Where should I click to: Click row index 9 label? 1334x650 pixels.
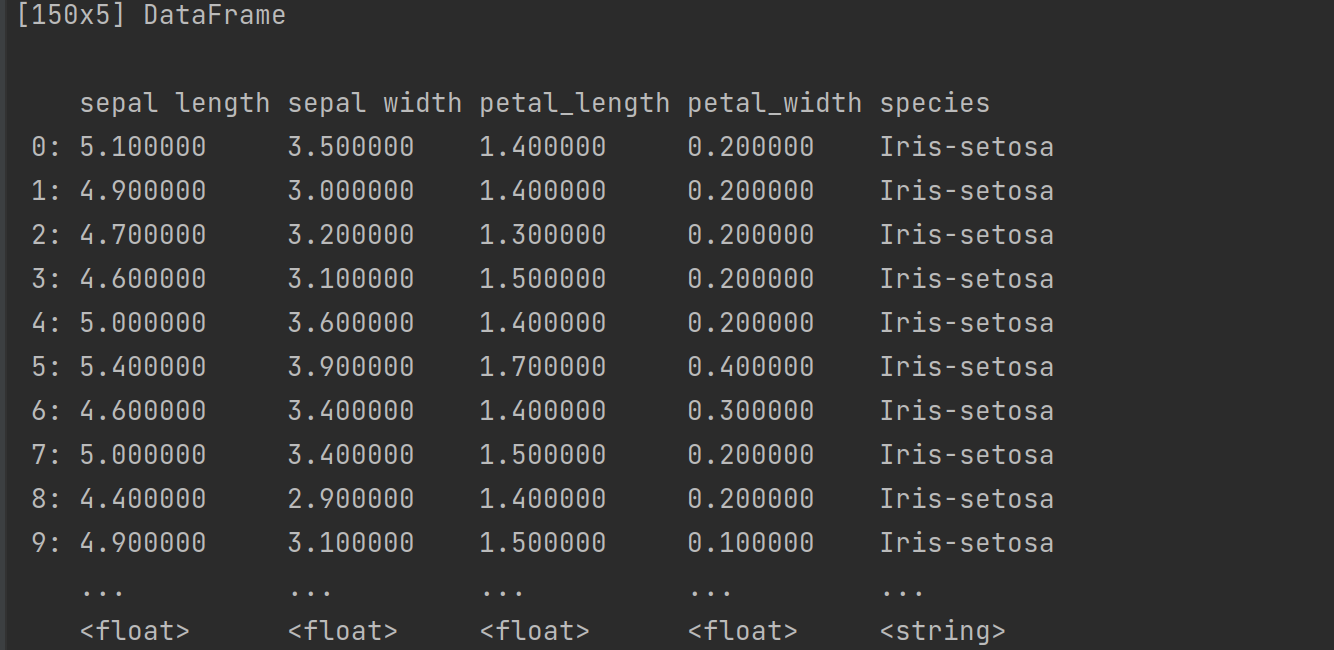point(46,543)
